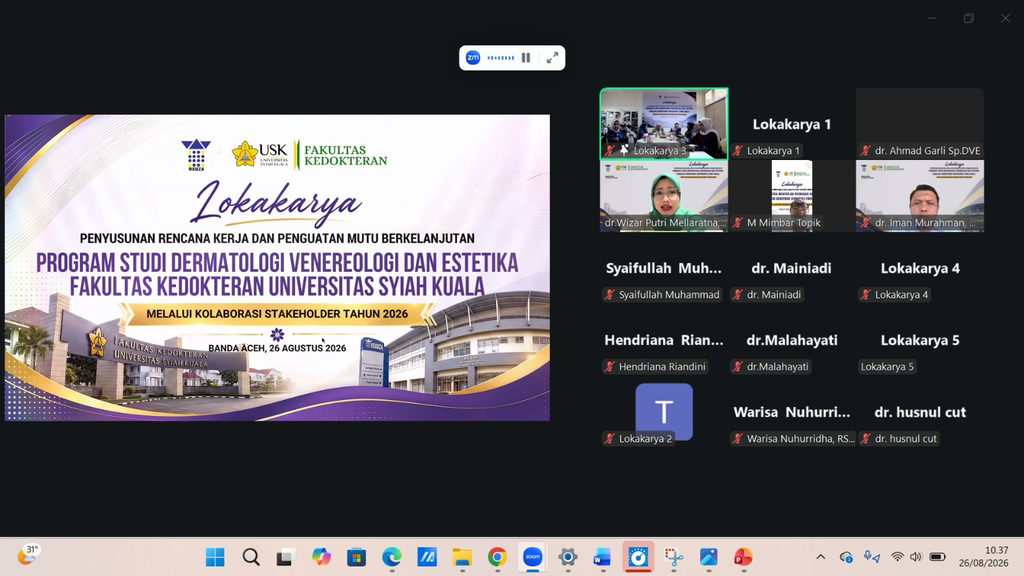
Task: Select Hendriana Riandini participant tile
Action: 664,340
